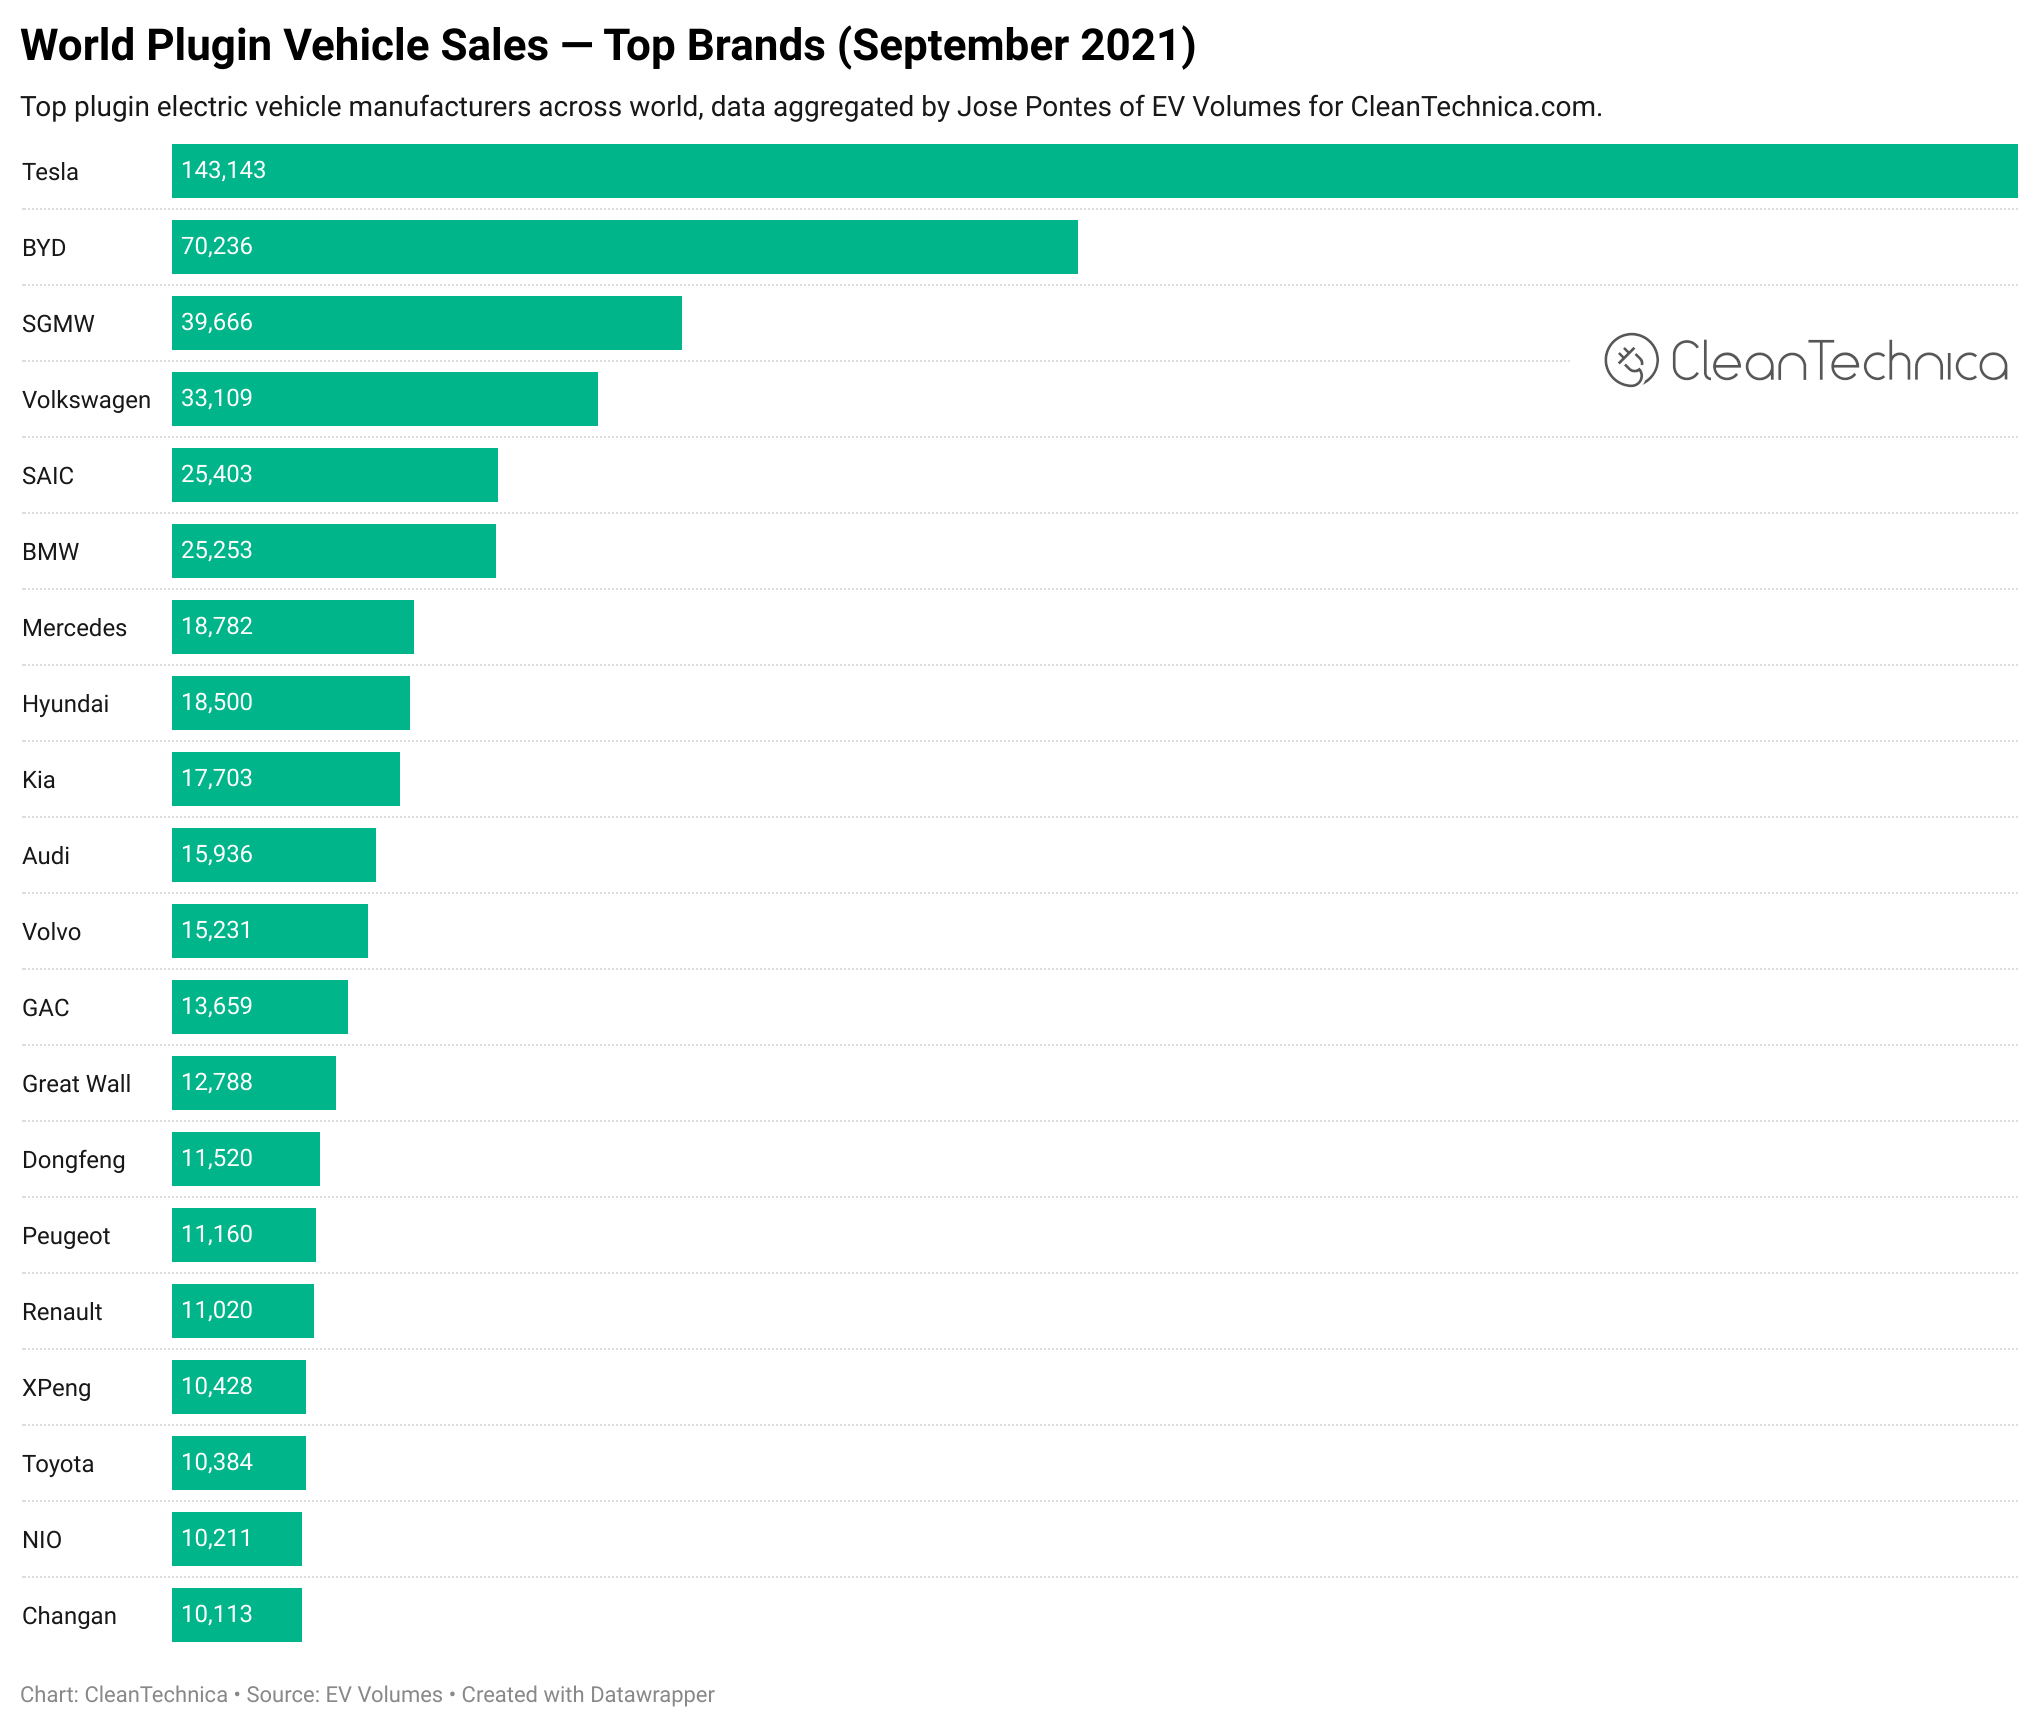Click the Hyundai bar with 18,500
Image resolution: width=2040 pixels, height=1728 pixels.
[x=290, y=703]
